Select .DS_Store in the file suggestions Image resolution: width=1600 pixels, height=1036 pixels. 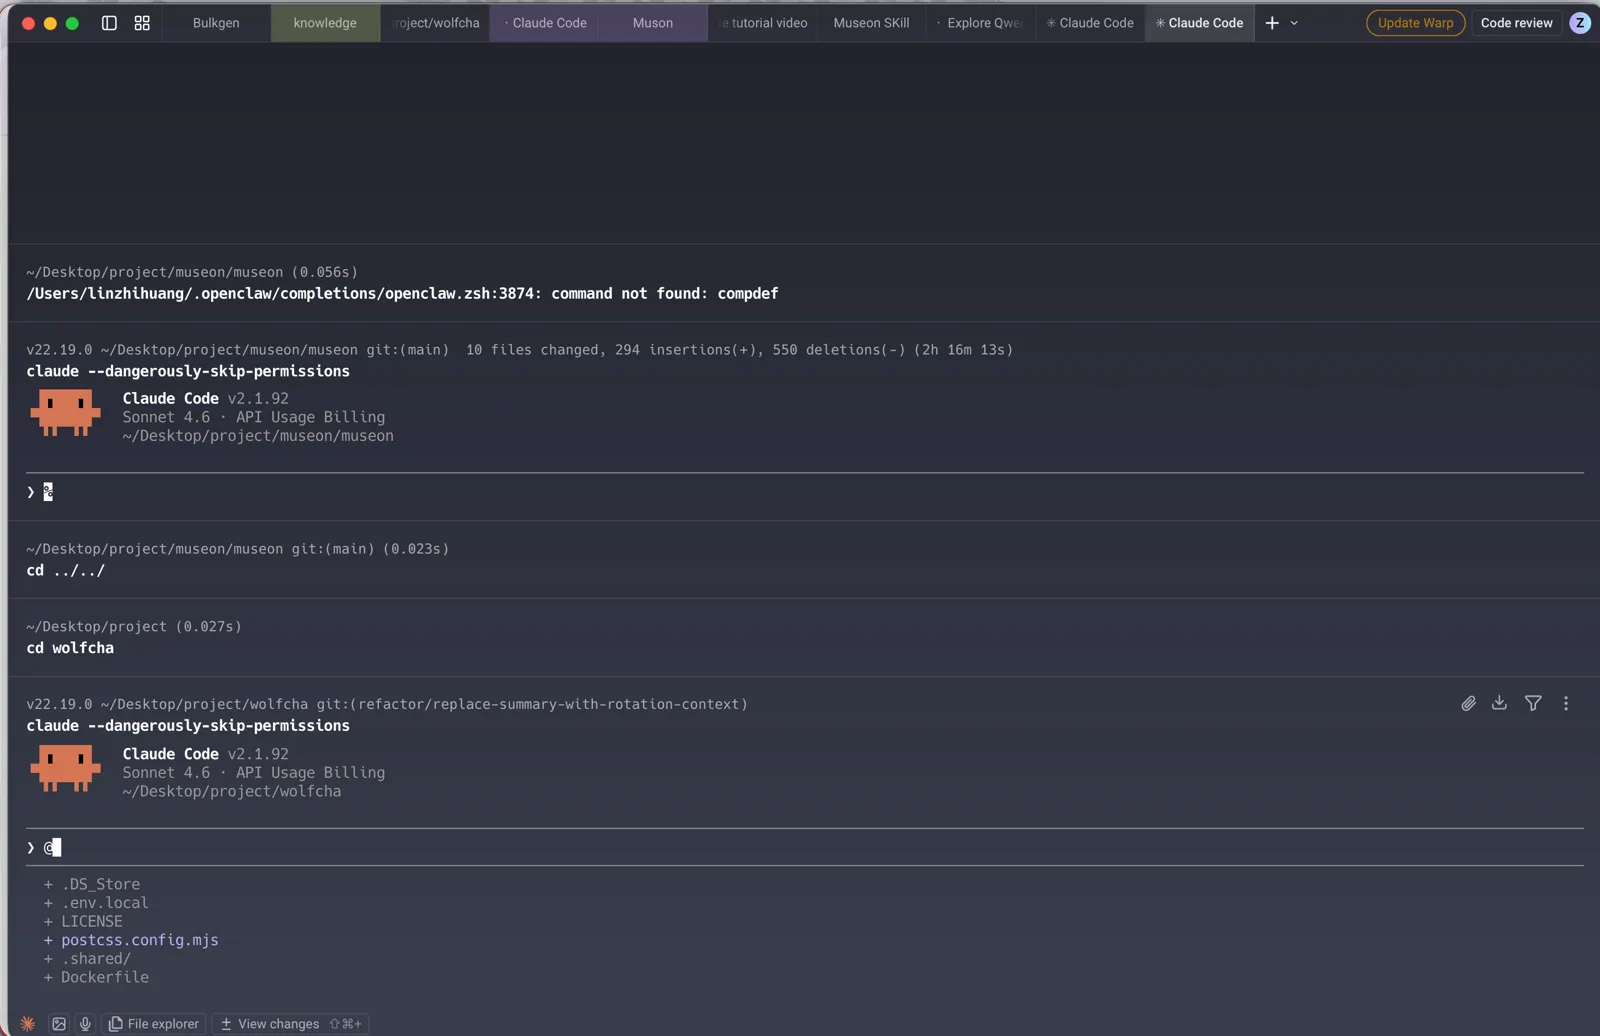[101, 884]
